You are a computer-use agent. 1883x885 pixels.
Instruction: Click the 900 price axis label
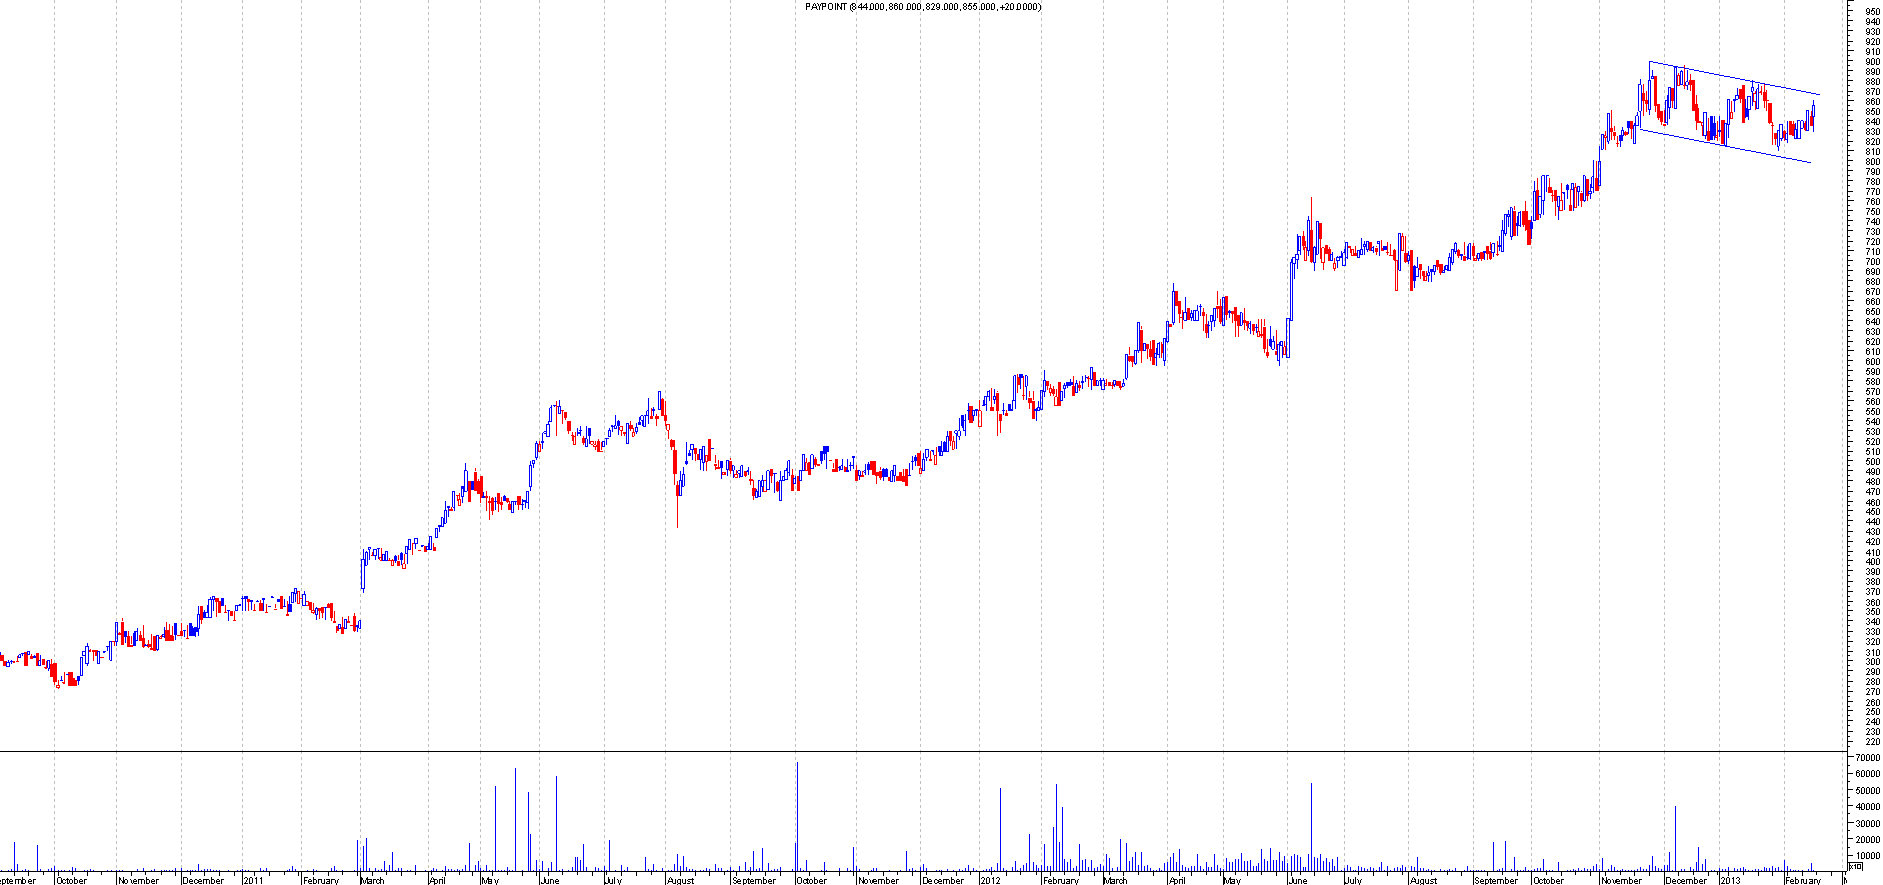click(1872, 62)
